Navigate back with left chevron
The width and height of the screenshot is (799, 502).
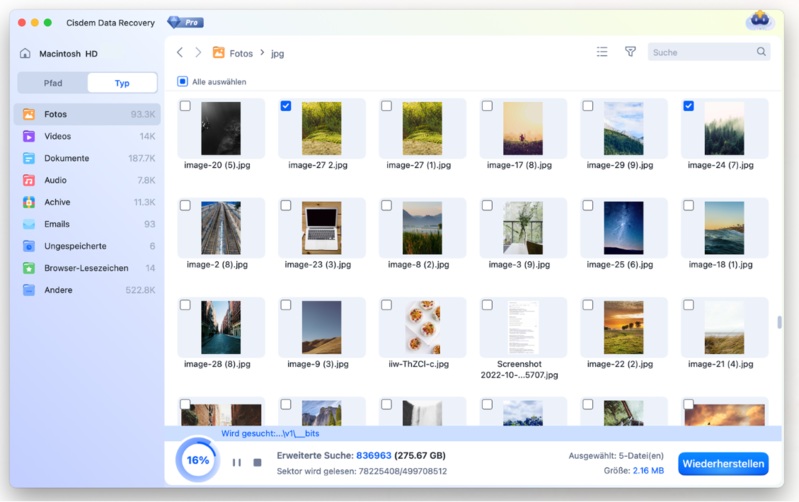tap(180, 52)
